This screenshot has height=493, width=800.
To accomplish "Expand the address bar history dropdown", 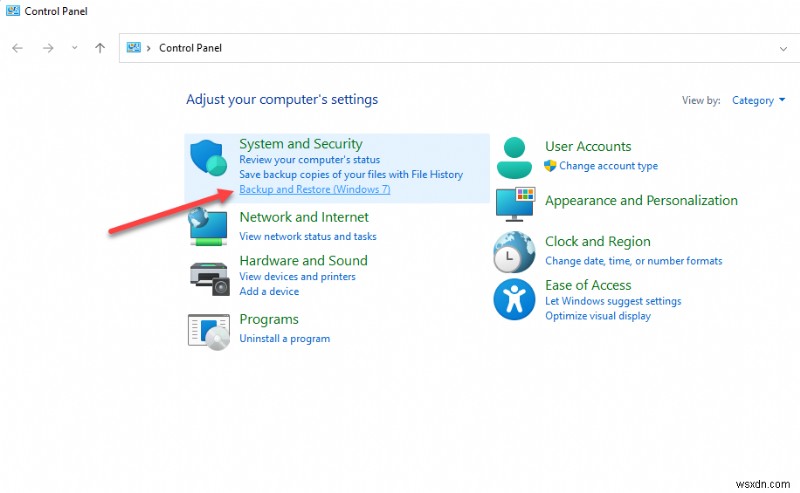I will tap(783, 48).
